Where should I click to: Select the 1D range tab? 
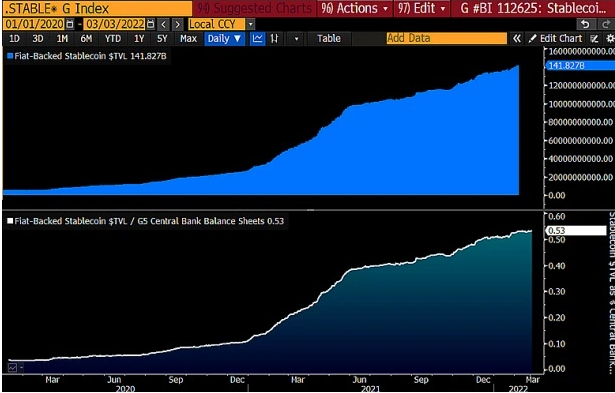click(x=15, y=38)
